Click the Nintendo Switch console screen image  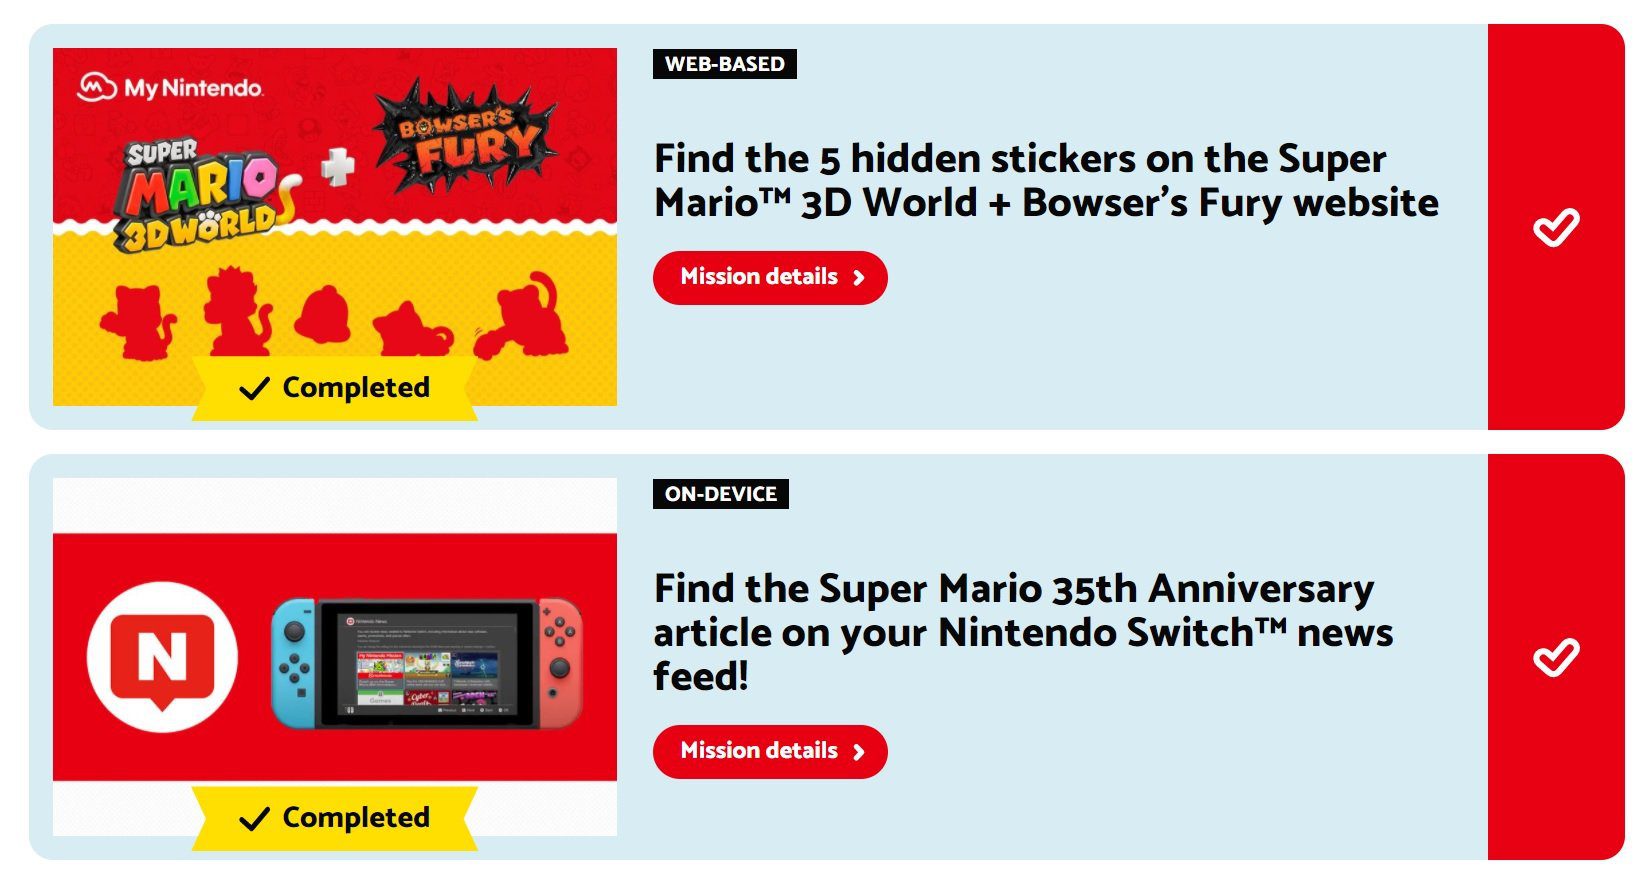point(427,663)
